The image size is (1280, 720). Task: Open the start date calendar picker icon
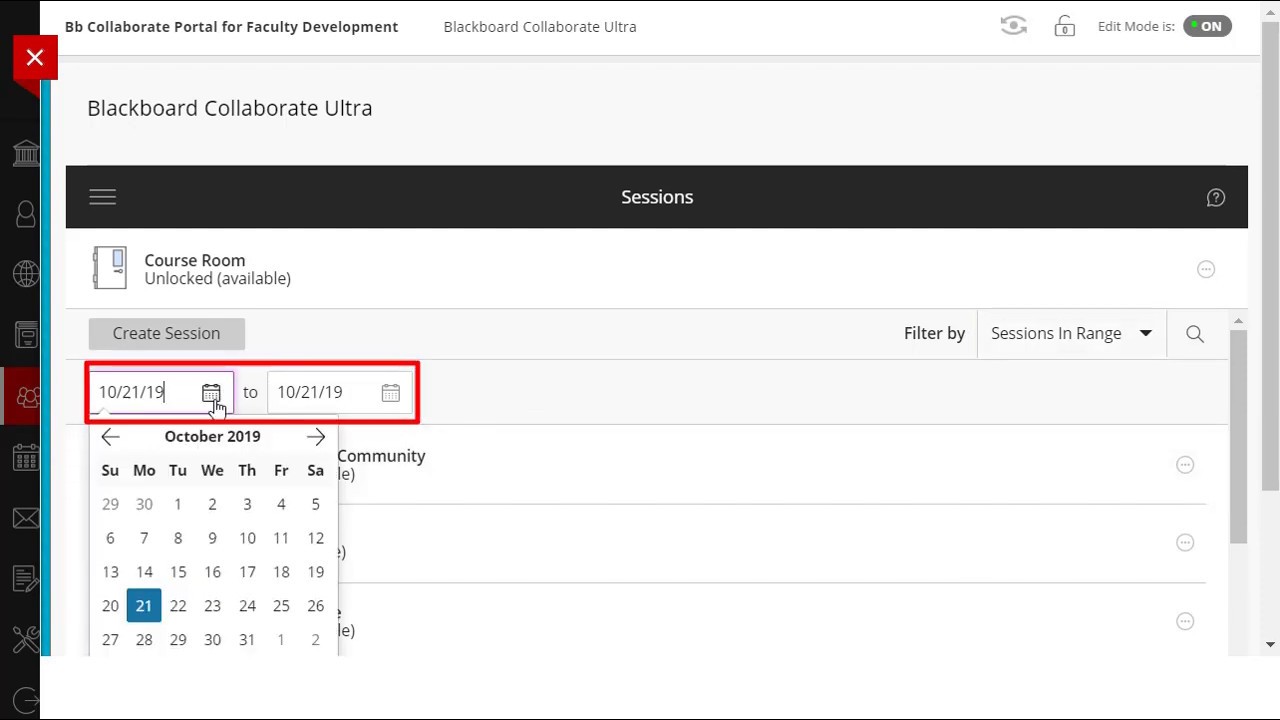click(x=211, y=393)
